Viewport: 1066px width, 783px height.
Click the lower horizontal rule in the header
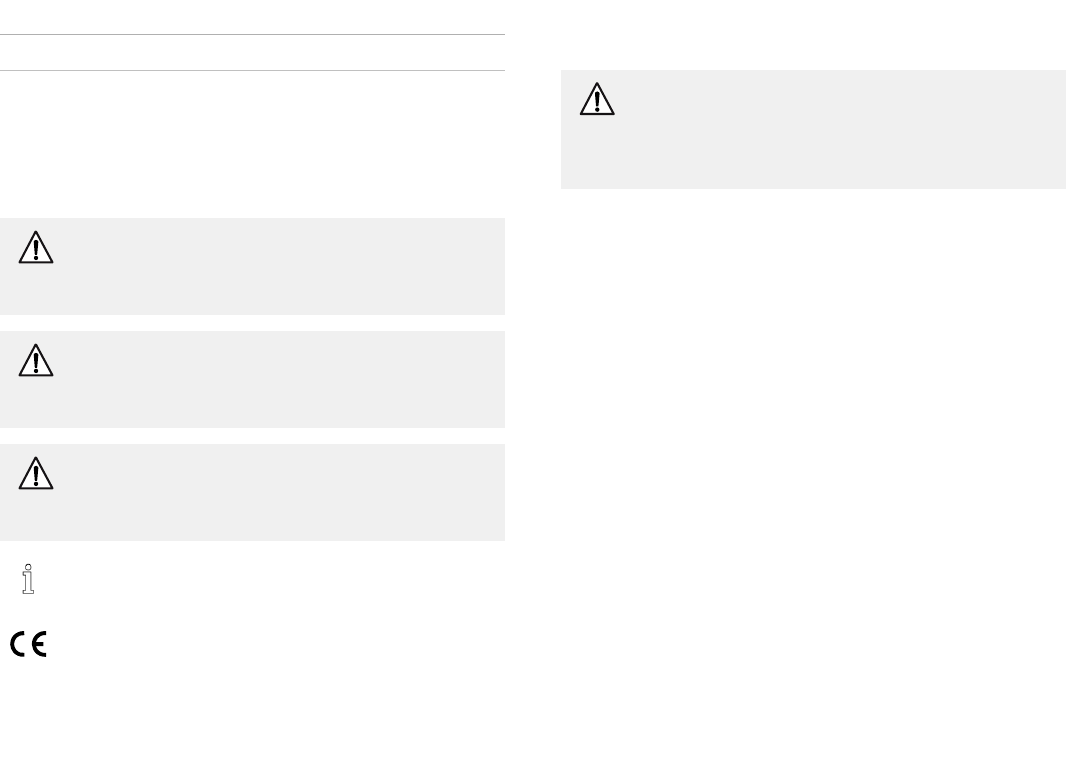point(252,70)
